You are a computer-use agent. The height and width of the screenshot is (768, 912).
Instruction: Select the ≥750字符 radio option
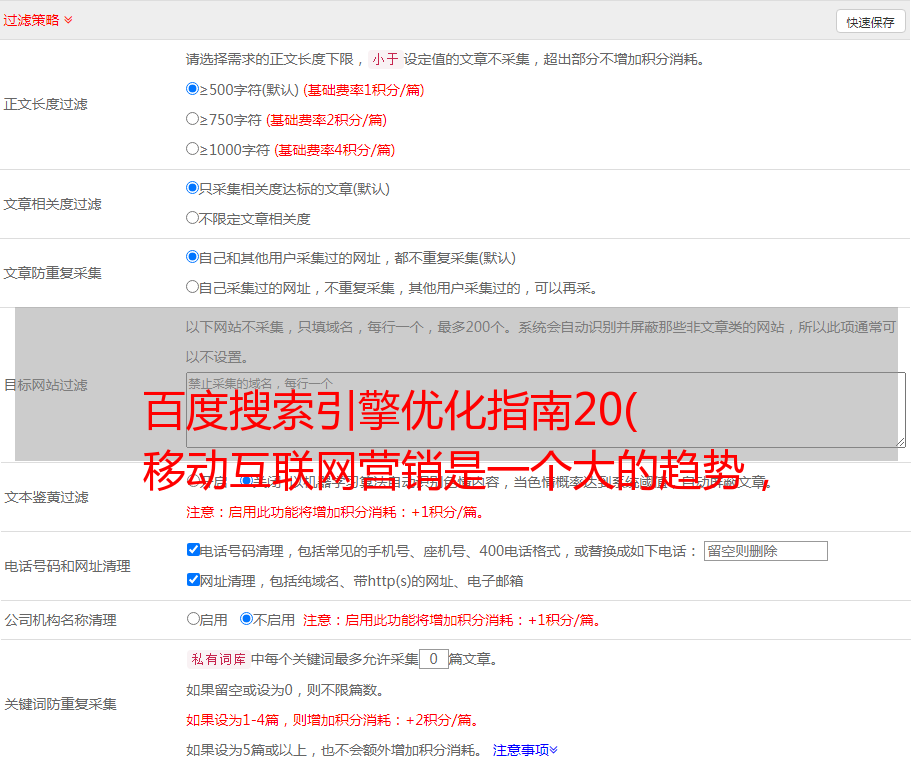pyautogui.click(x=192, y=119)
